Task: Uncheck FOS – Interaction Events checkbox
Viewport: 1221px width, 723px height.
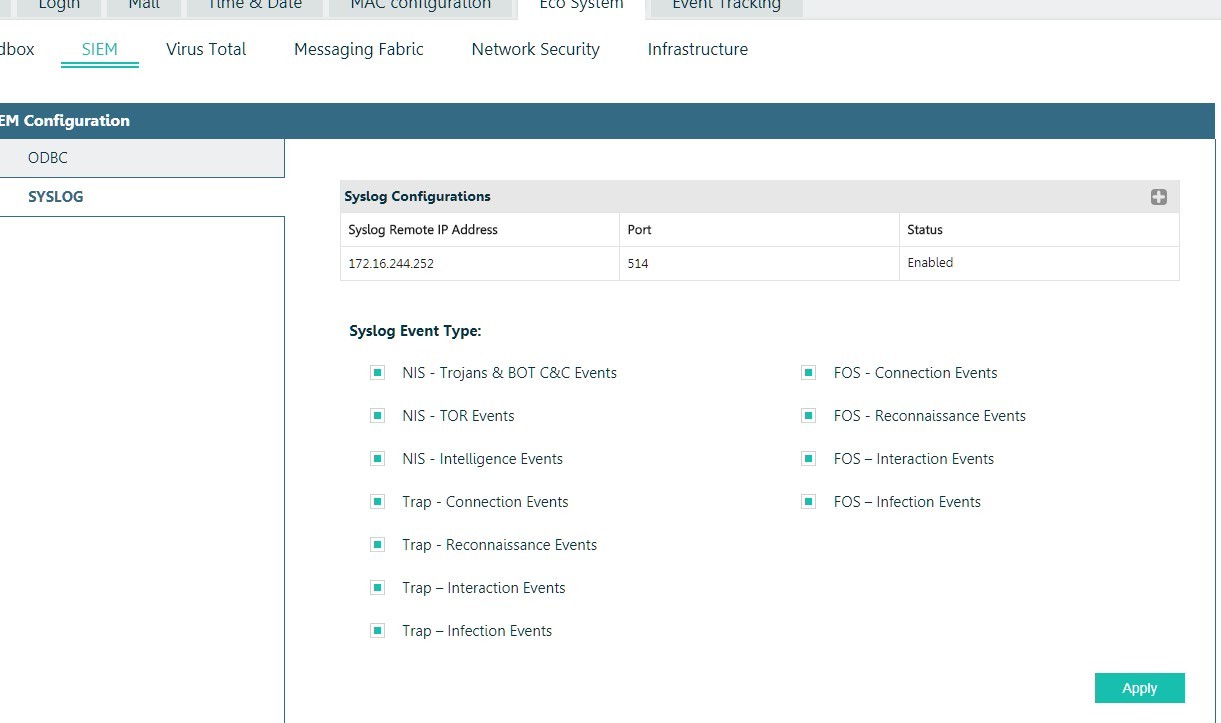Action: pyautogui.click(x=808, y=459)
